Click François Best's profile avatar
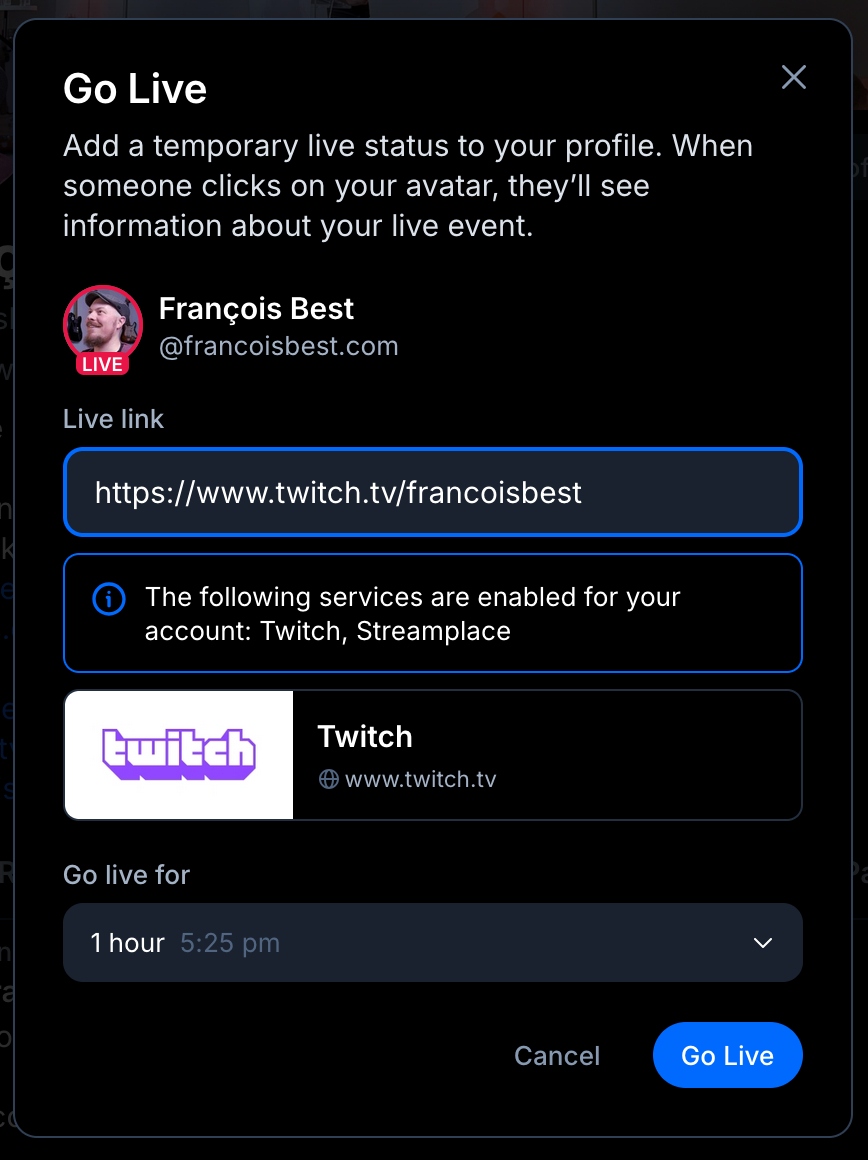868x1160 pixels. click(102, 322)
